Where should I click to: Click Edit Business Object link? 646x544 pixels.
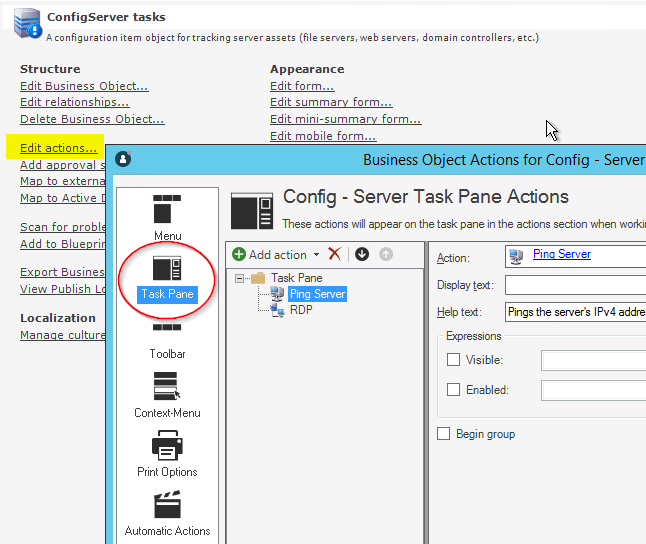[84, 86]
